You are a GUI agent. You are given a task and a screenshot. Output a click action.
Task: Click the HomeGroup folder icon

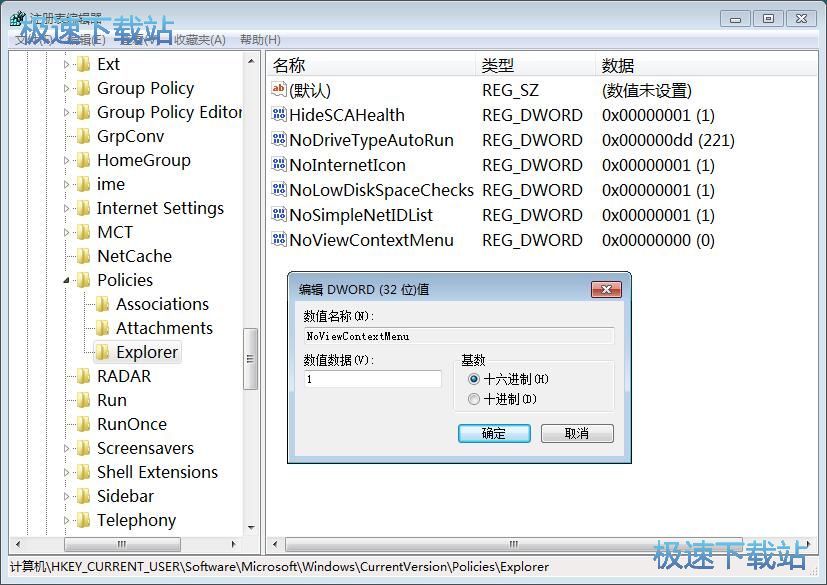[x=83, y=160]
